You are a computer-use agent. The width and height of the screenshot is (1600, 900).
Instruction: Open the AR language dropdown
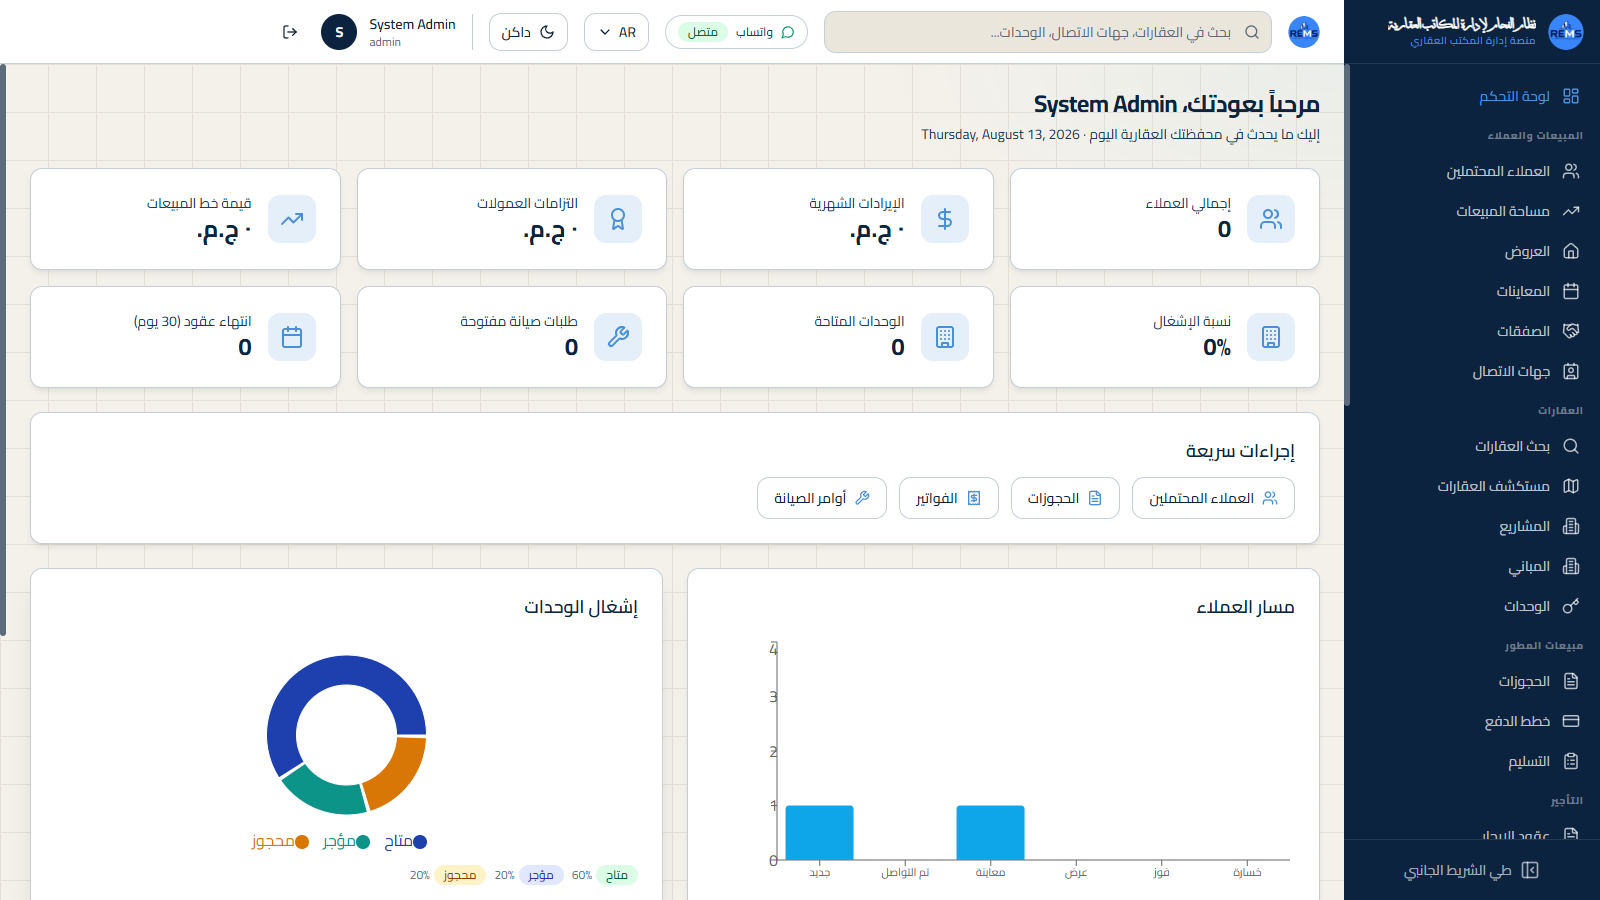coord(616,32)
